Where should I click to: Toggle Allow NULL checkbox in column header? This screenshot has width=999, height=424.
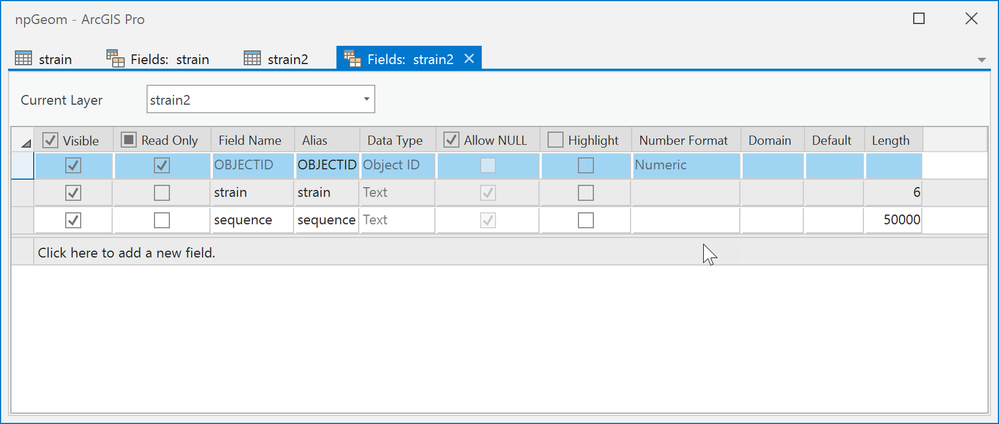point(452,141)
